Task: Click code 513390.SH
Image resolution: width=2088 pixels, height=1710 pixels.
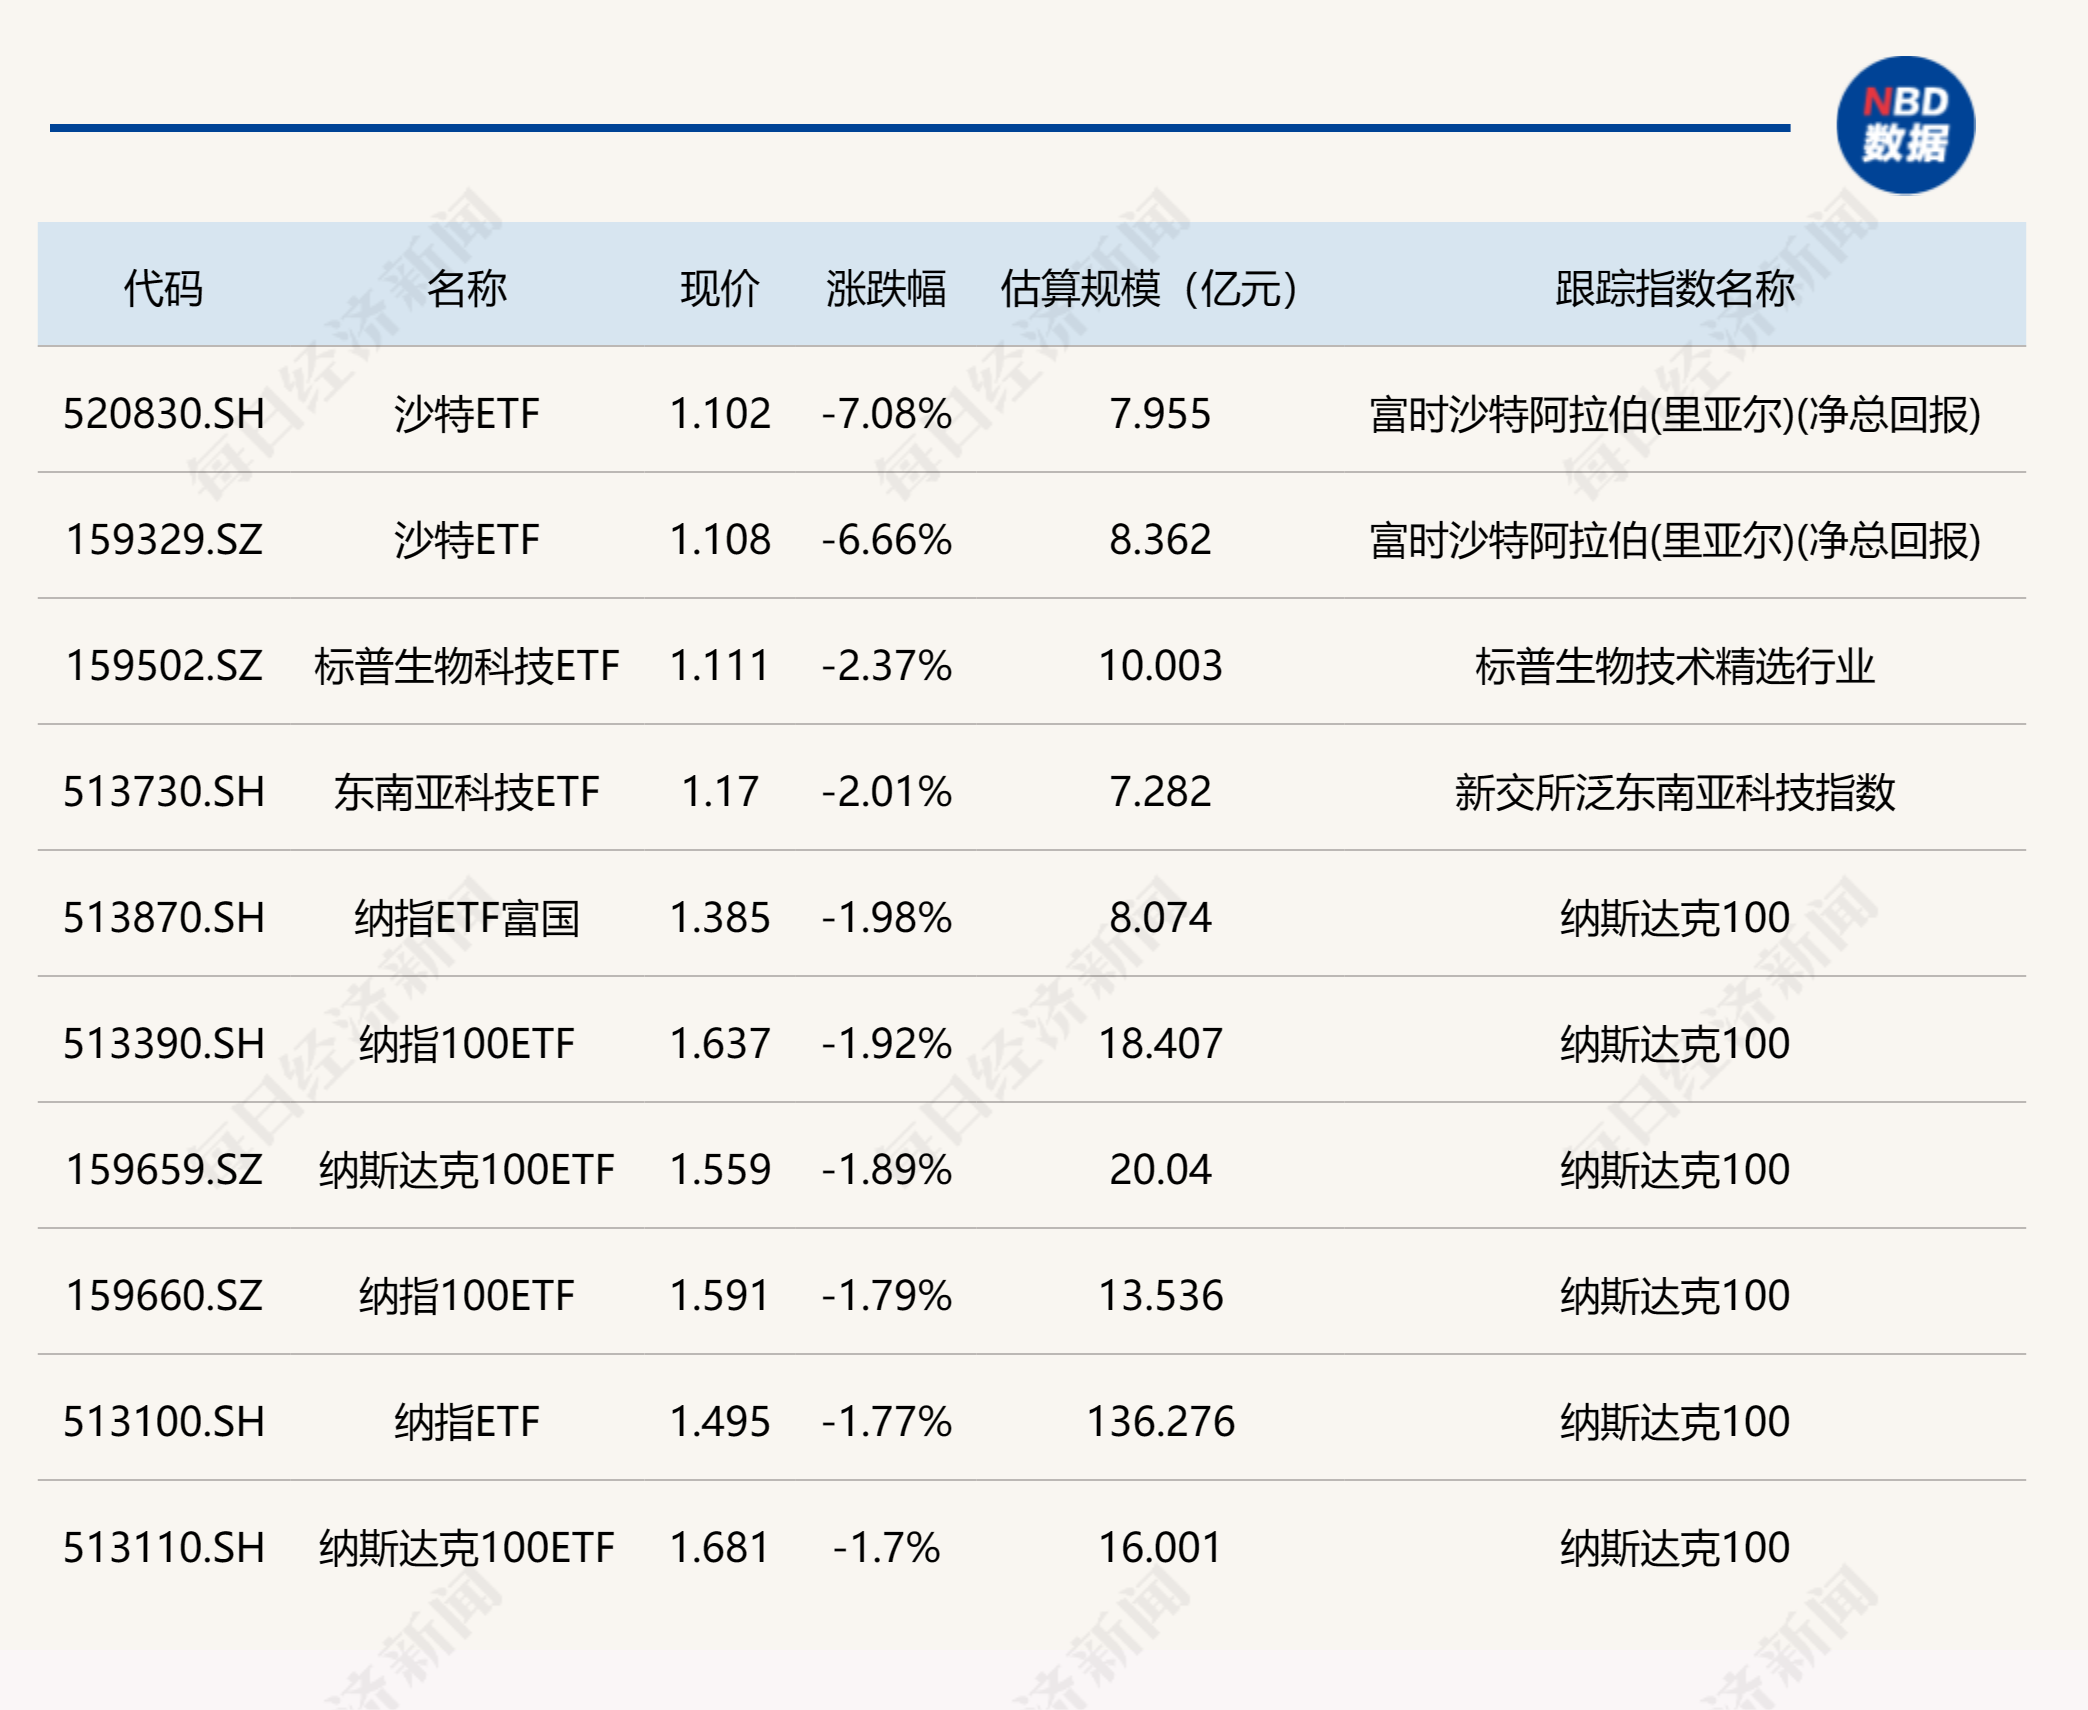Action: click(164, 1044)
